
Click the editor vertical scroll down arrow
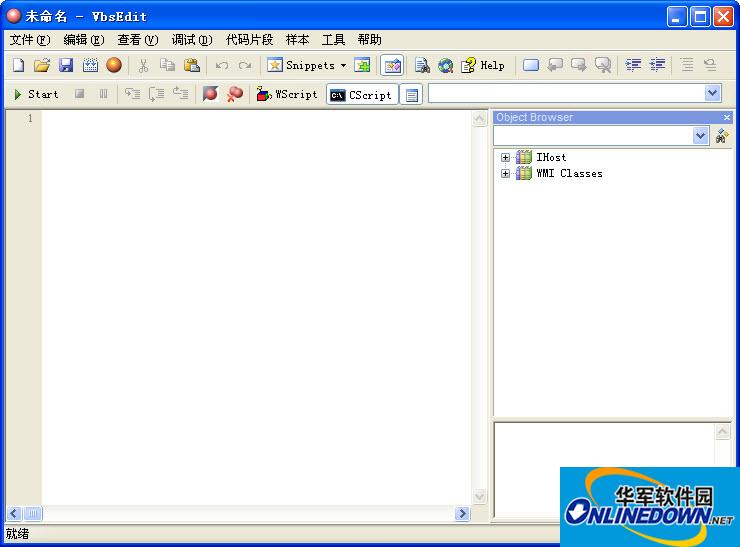pyautogui.click(x=479, y=497)
